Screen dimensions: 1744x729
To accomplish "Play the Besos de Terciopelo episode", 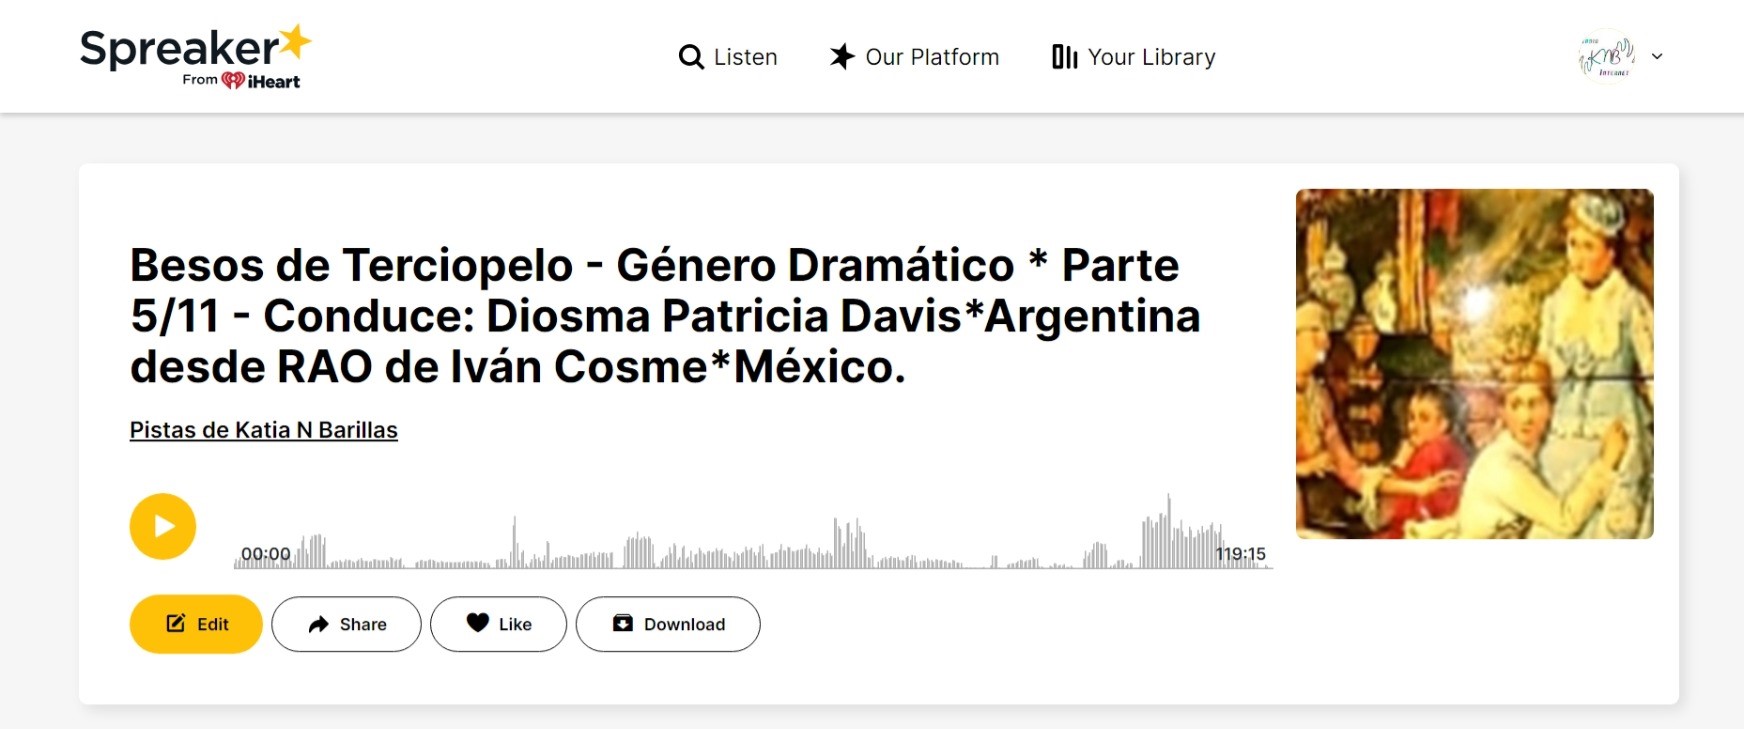I will pos(163,526).
